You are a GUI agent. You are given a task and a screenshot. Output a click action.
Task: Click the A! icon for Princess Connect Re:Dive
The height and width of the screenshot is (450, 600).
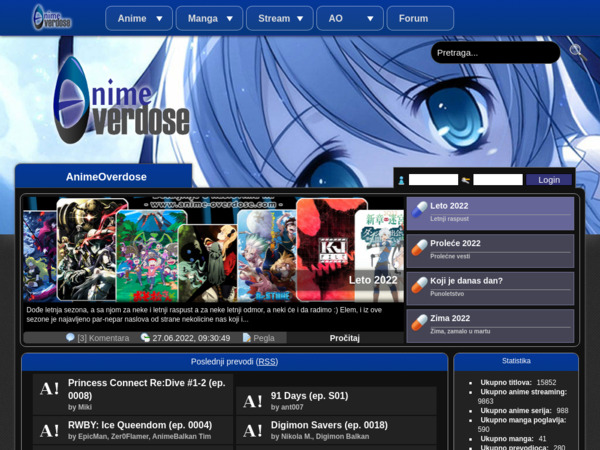point(50,389)
